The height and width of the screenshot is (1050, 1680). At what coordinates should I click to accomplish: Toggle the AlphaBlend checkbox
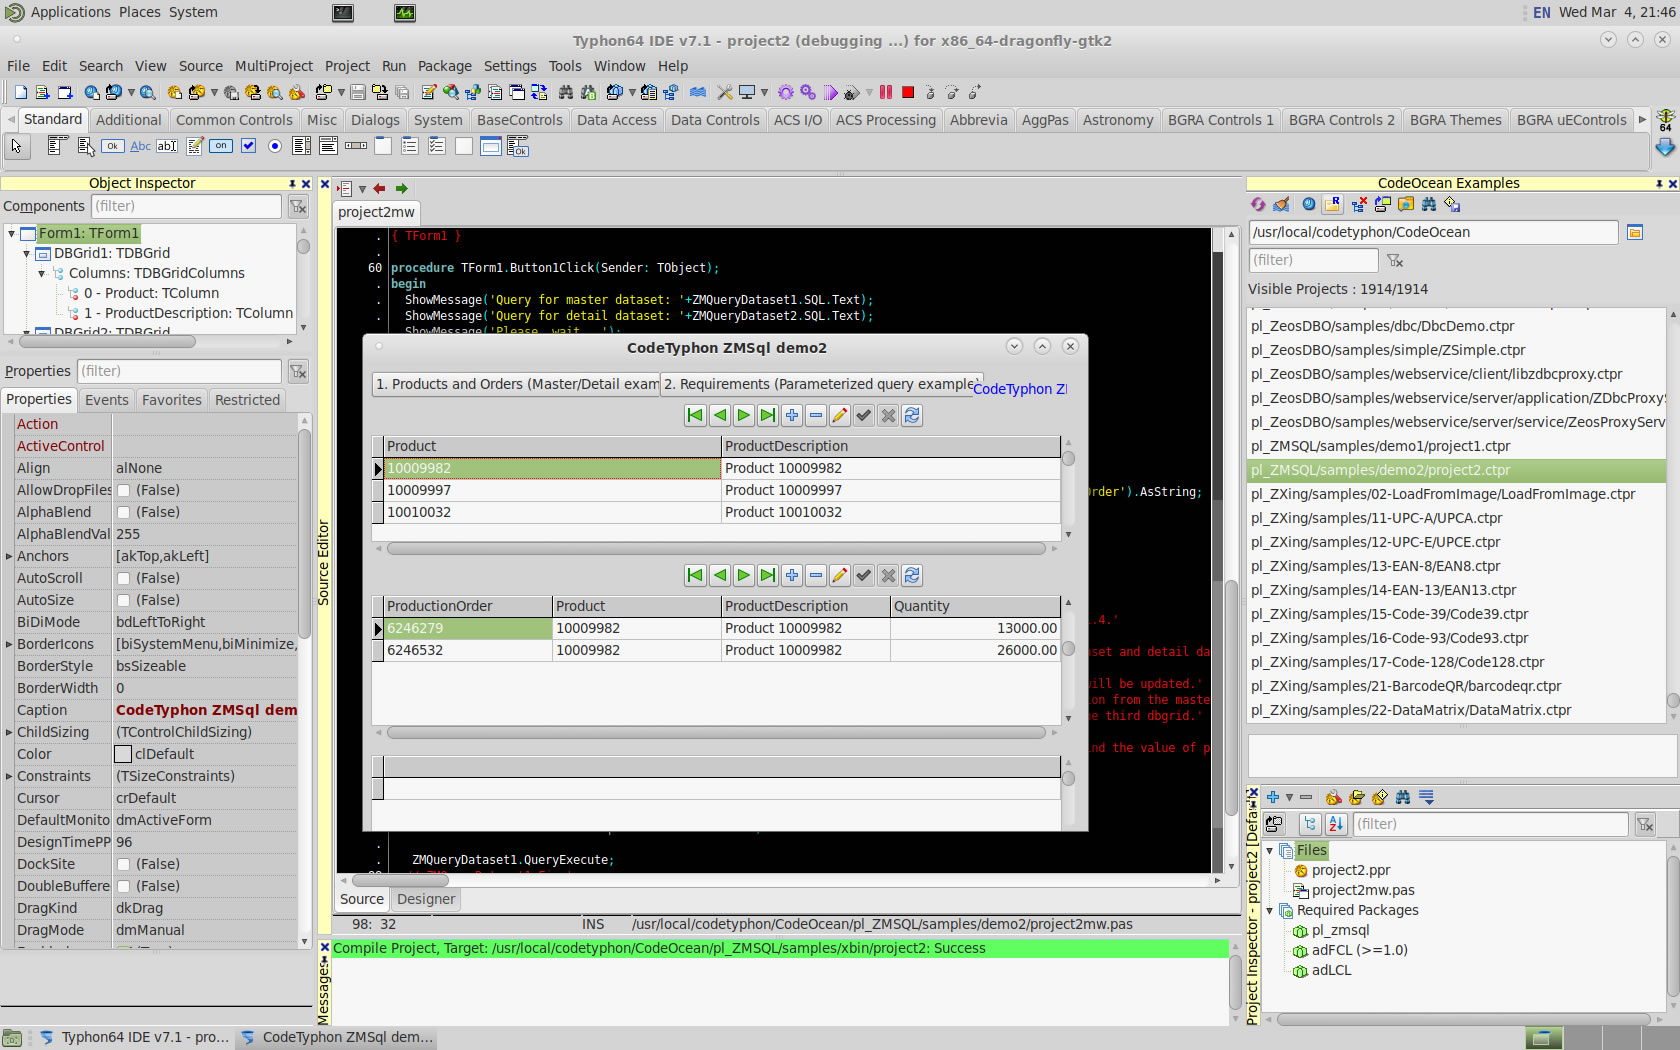124,512
